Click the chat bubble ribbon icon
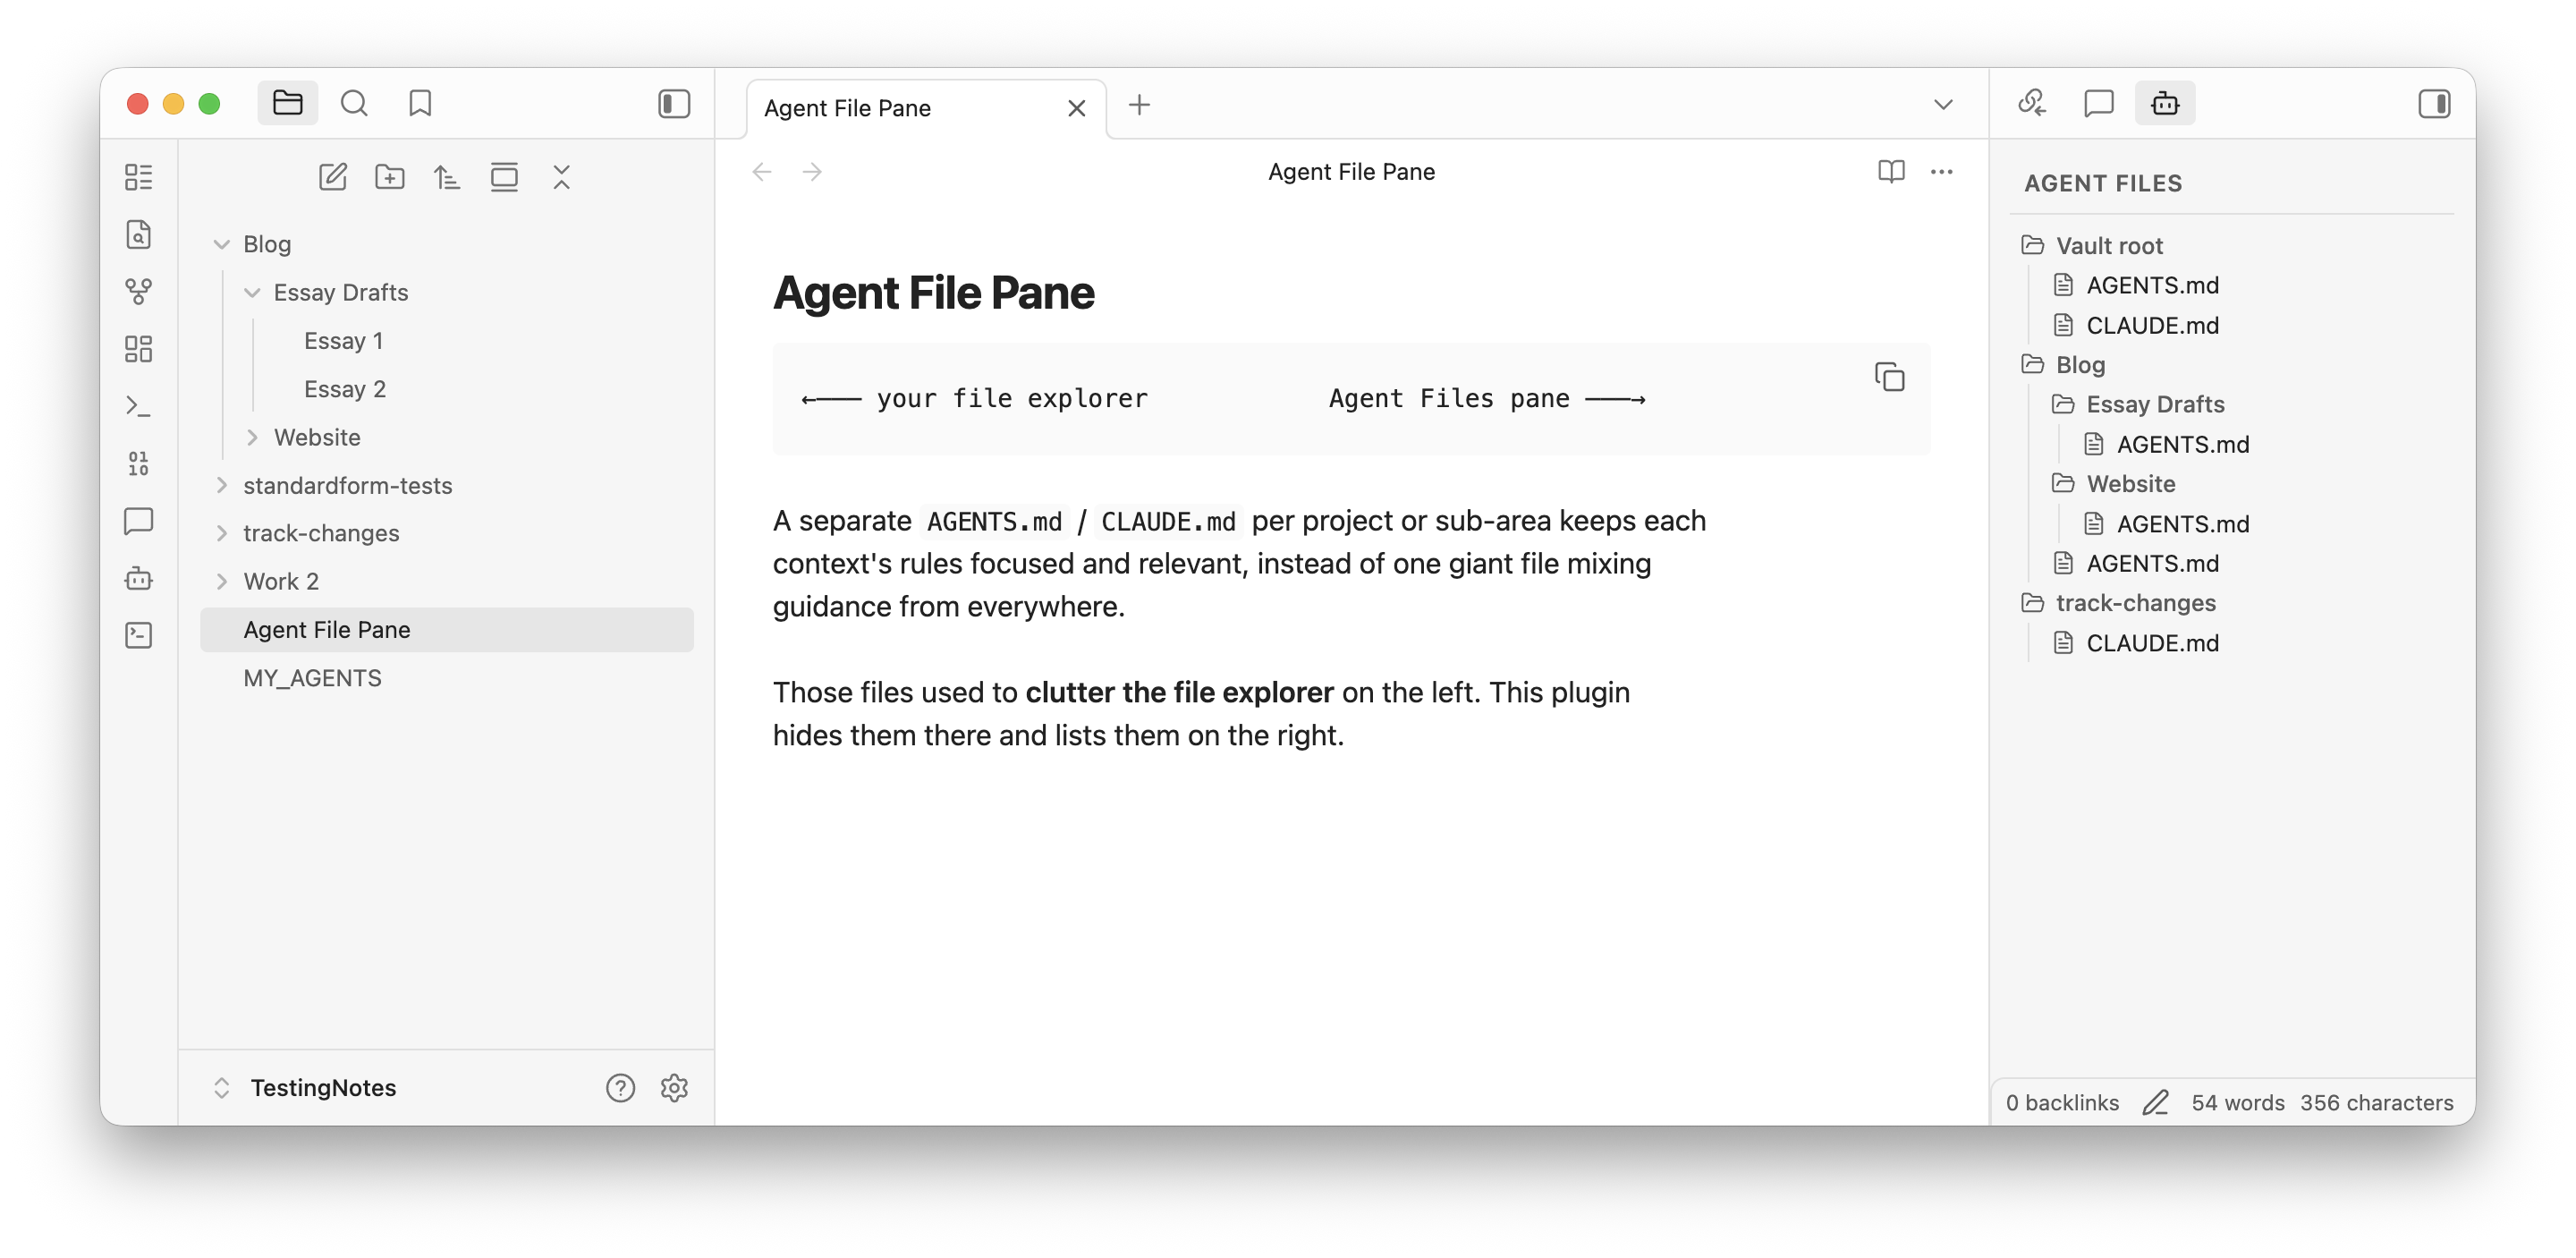Screen dimensions: 2576x1258 pyautogui.click(x=139, y=520)
